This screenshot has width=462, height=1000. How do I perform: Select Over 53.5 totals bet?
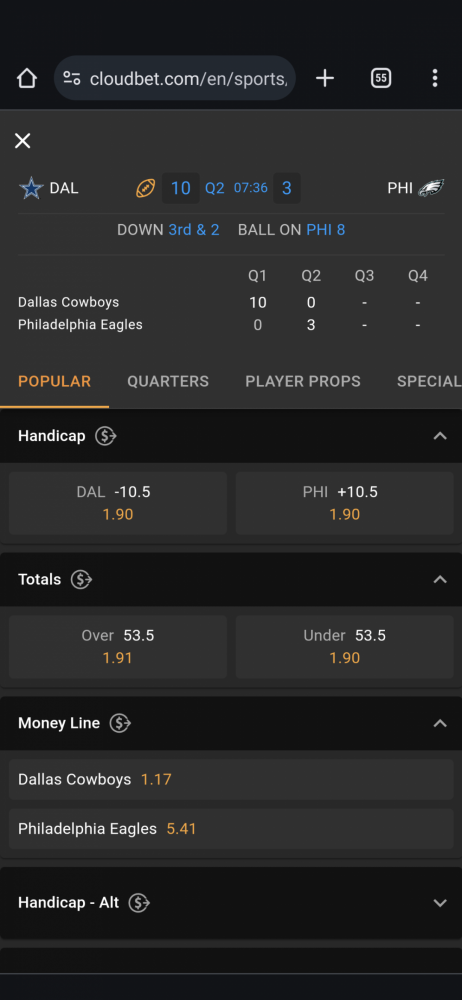[118, 647]
